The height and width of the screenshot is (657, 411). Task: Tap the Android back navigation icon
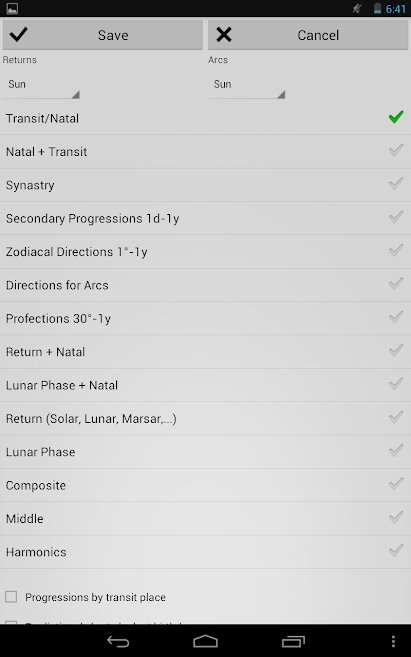[x=118, y=641]
